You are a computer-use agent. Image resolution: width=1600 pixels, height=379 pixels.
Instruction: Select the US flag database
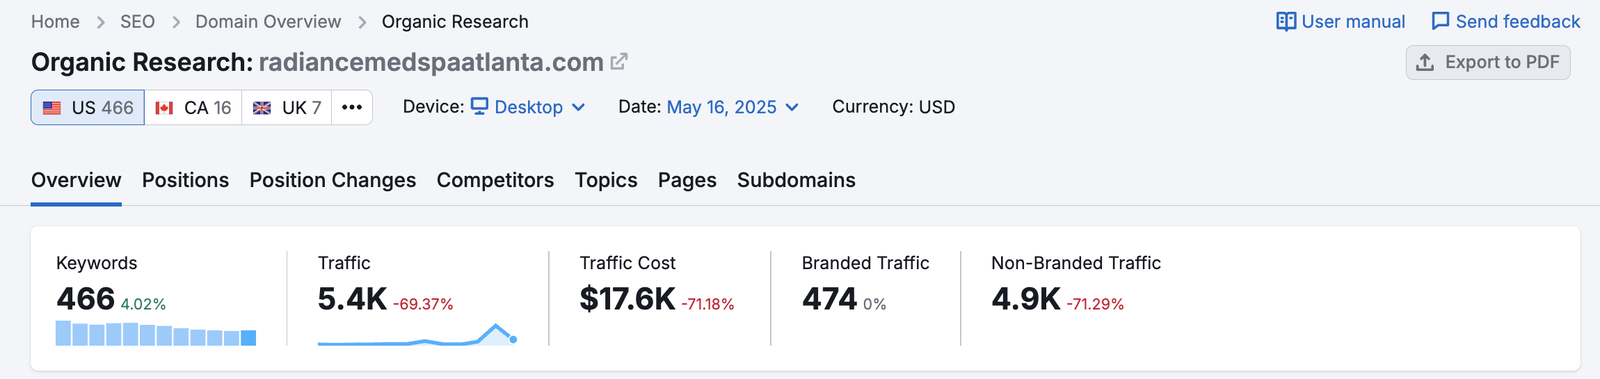click(x=88, y=107)
